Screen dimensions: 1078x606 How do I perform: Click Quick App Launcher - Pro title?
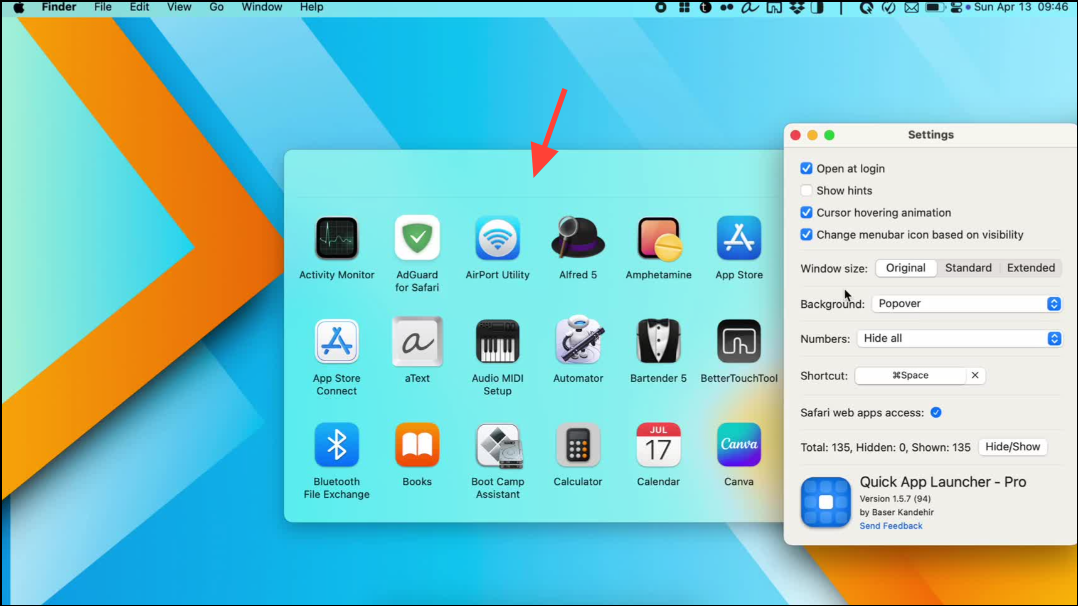pyautogui.click(x=943, y=482)
